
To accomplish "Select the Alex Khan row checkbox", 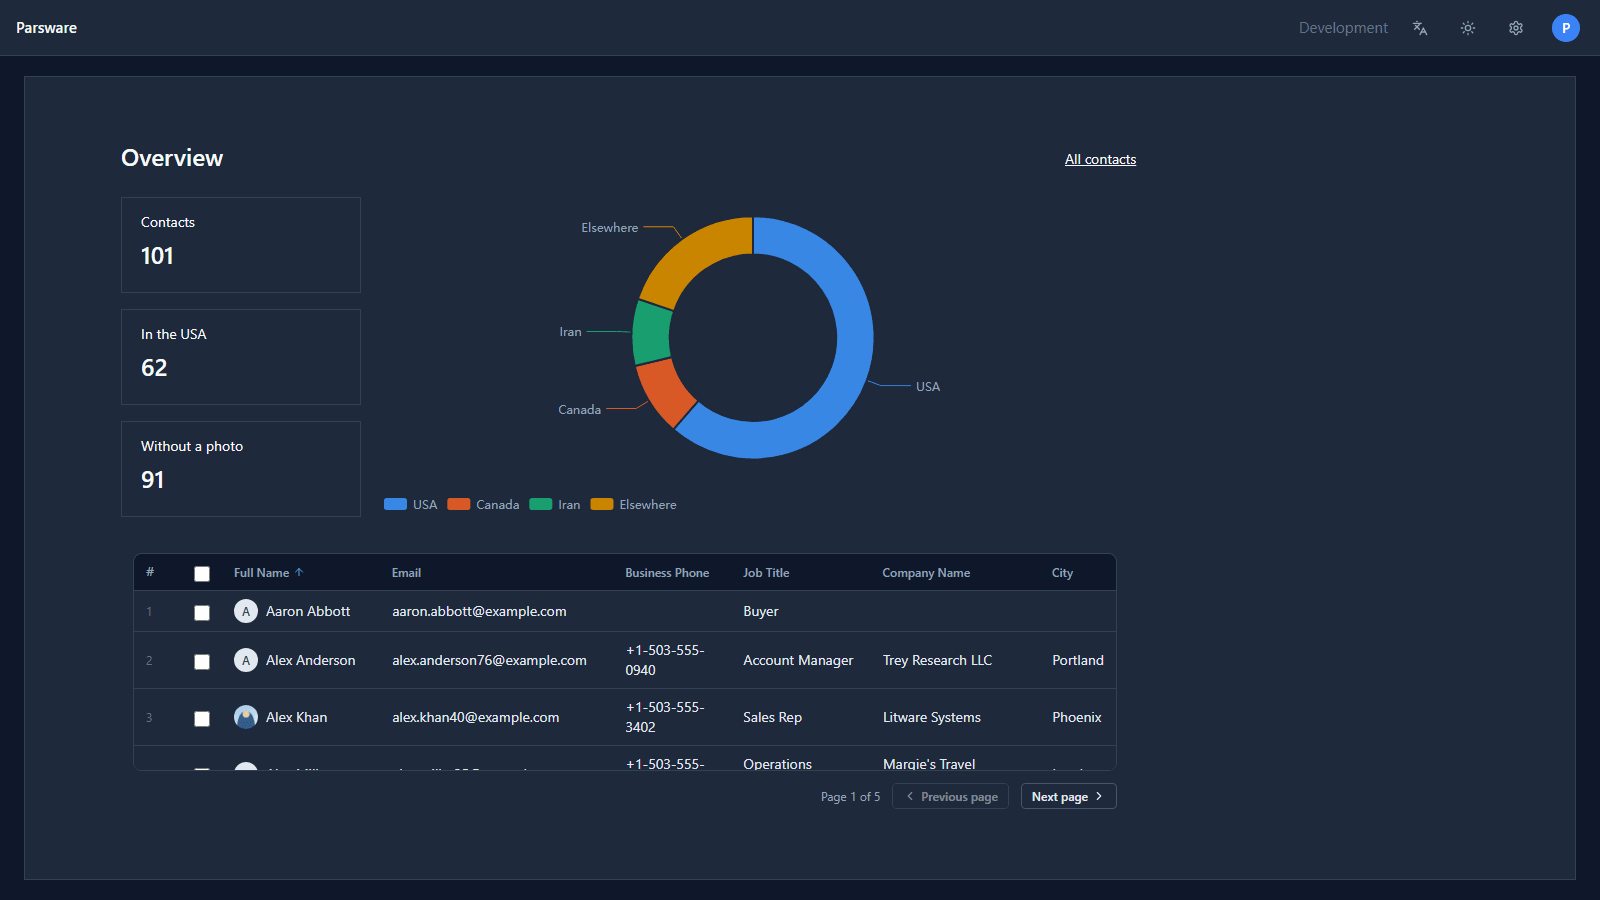I will pos(202,719).
